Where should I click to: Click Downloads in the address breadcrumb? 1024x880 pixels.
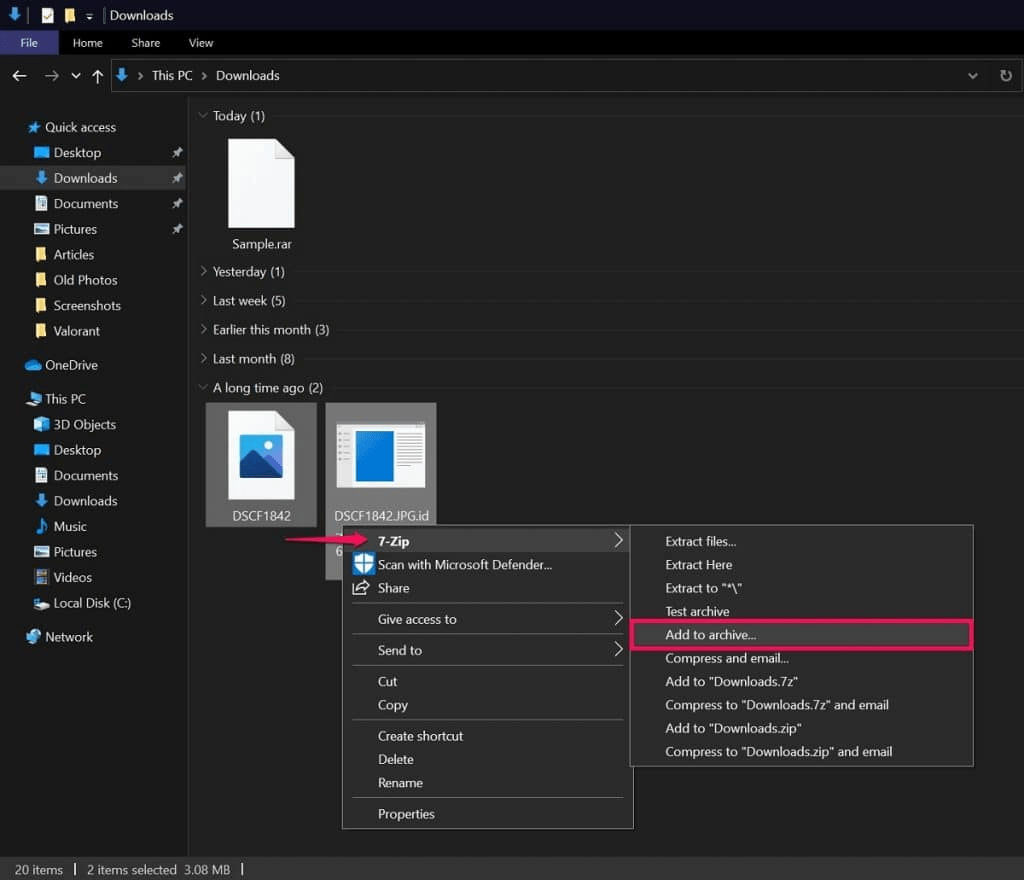248,76
